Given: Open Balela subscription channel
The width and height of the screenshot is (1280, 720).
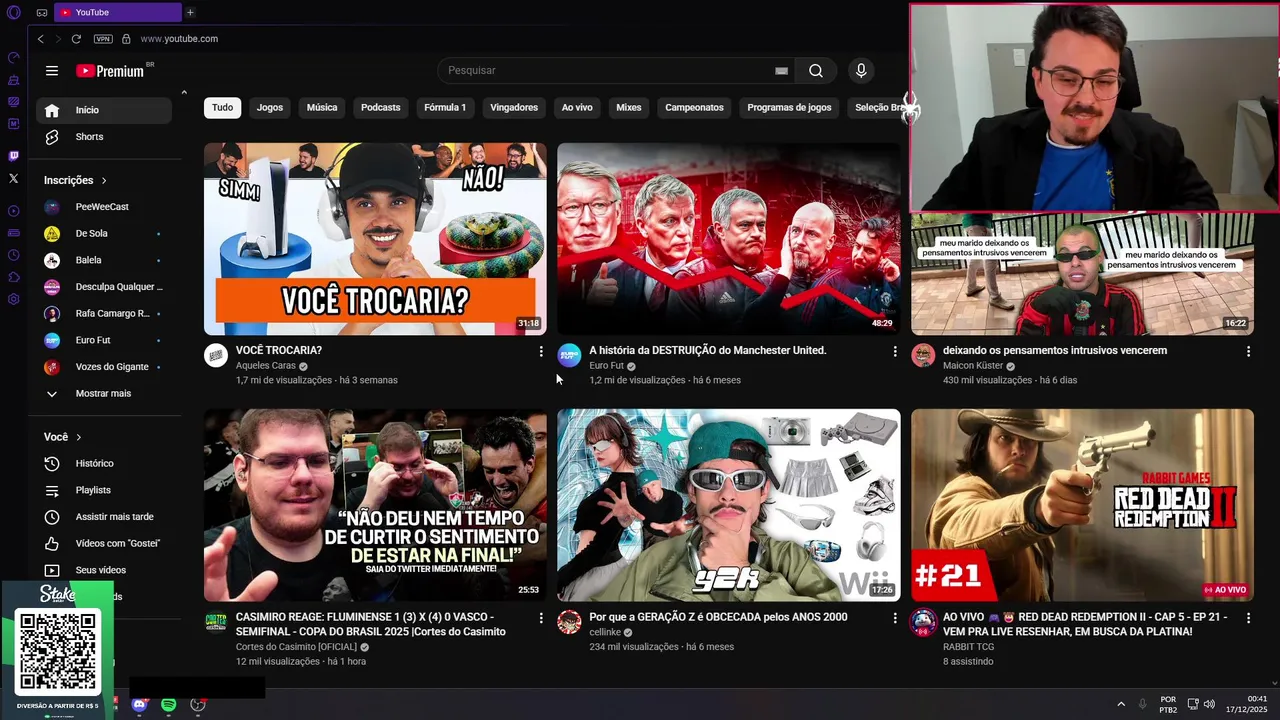Looking at the screenshot, I should pyautogui.click(x=104, y=260).
